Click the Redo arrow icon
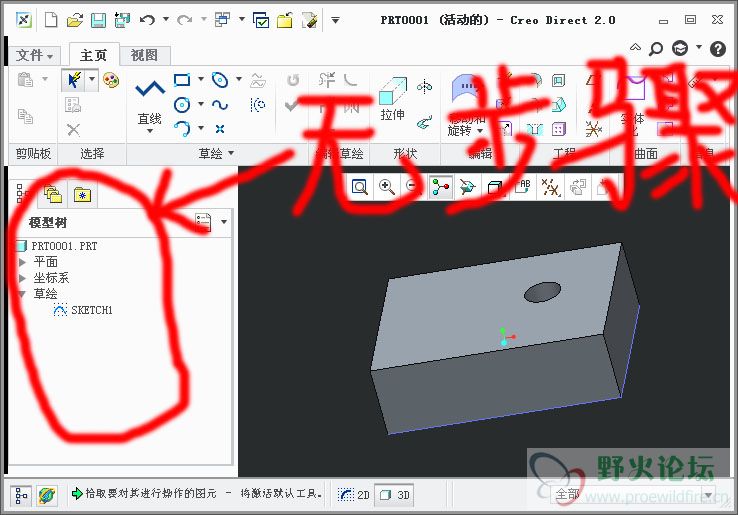Viewport: 738px width, 515px height. tap(184, 20)
